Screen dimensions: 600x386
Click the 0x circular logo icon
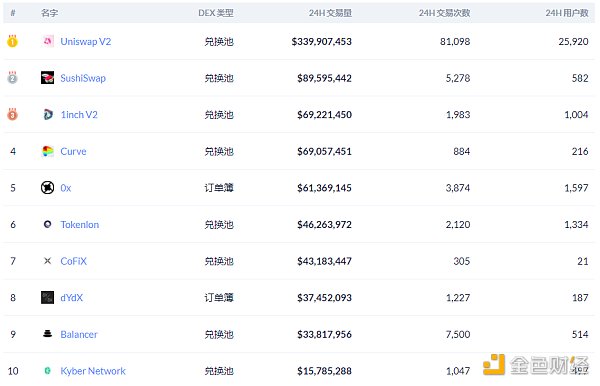tap(47, 188)
